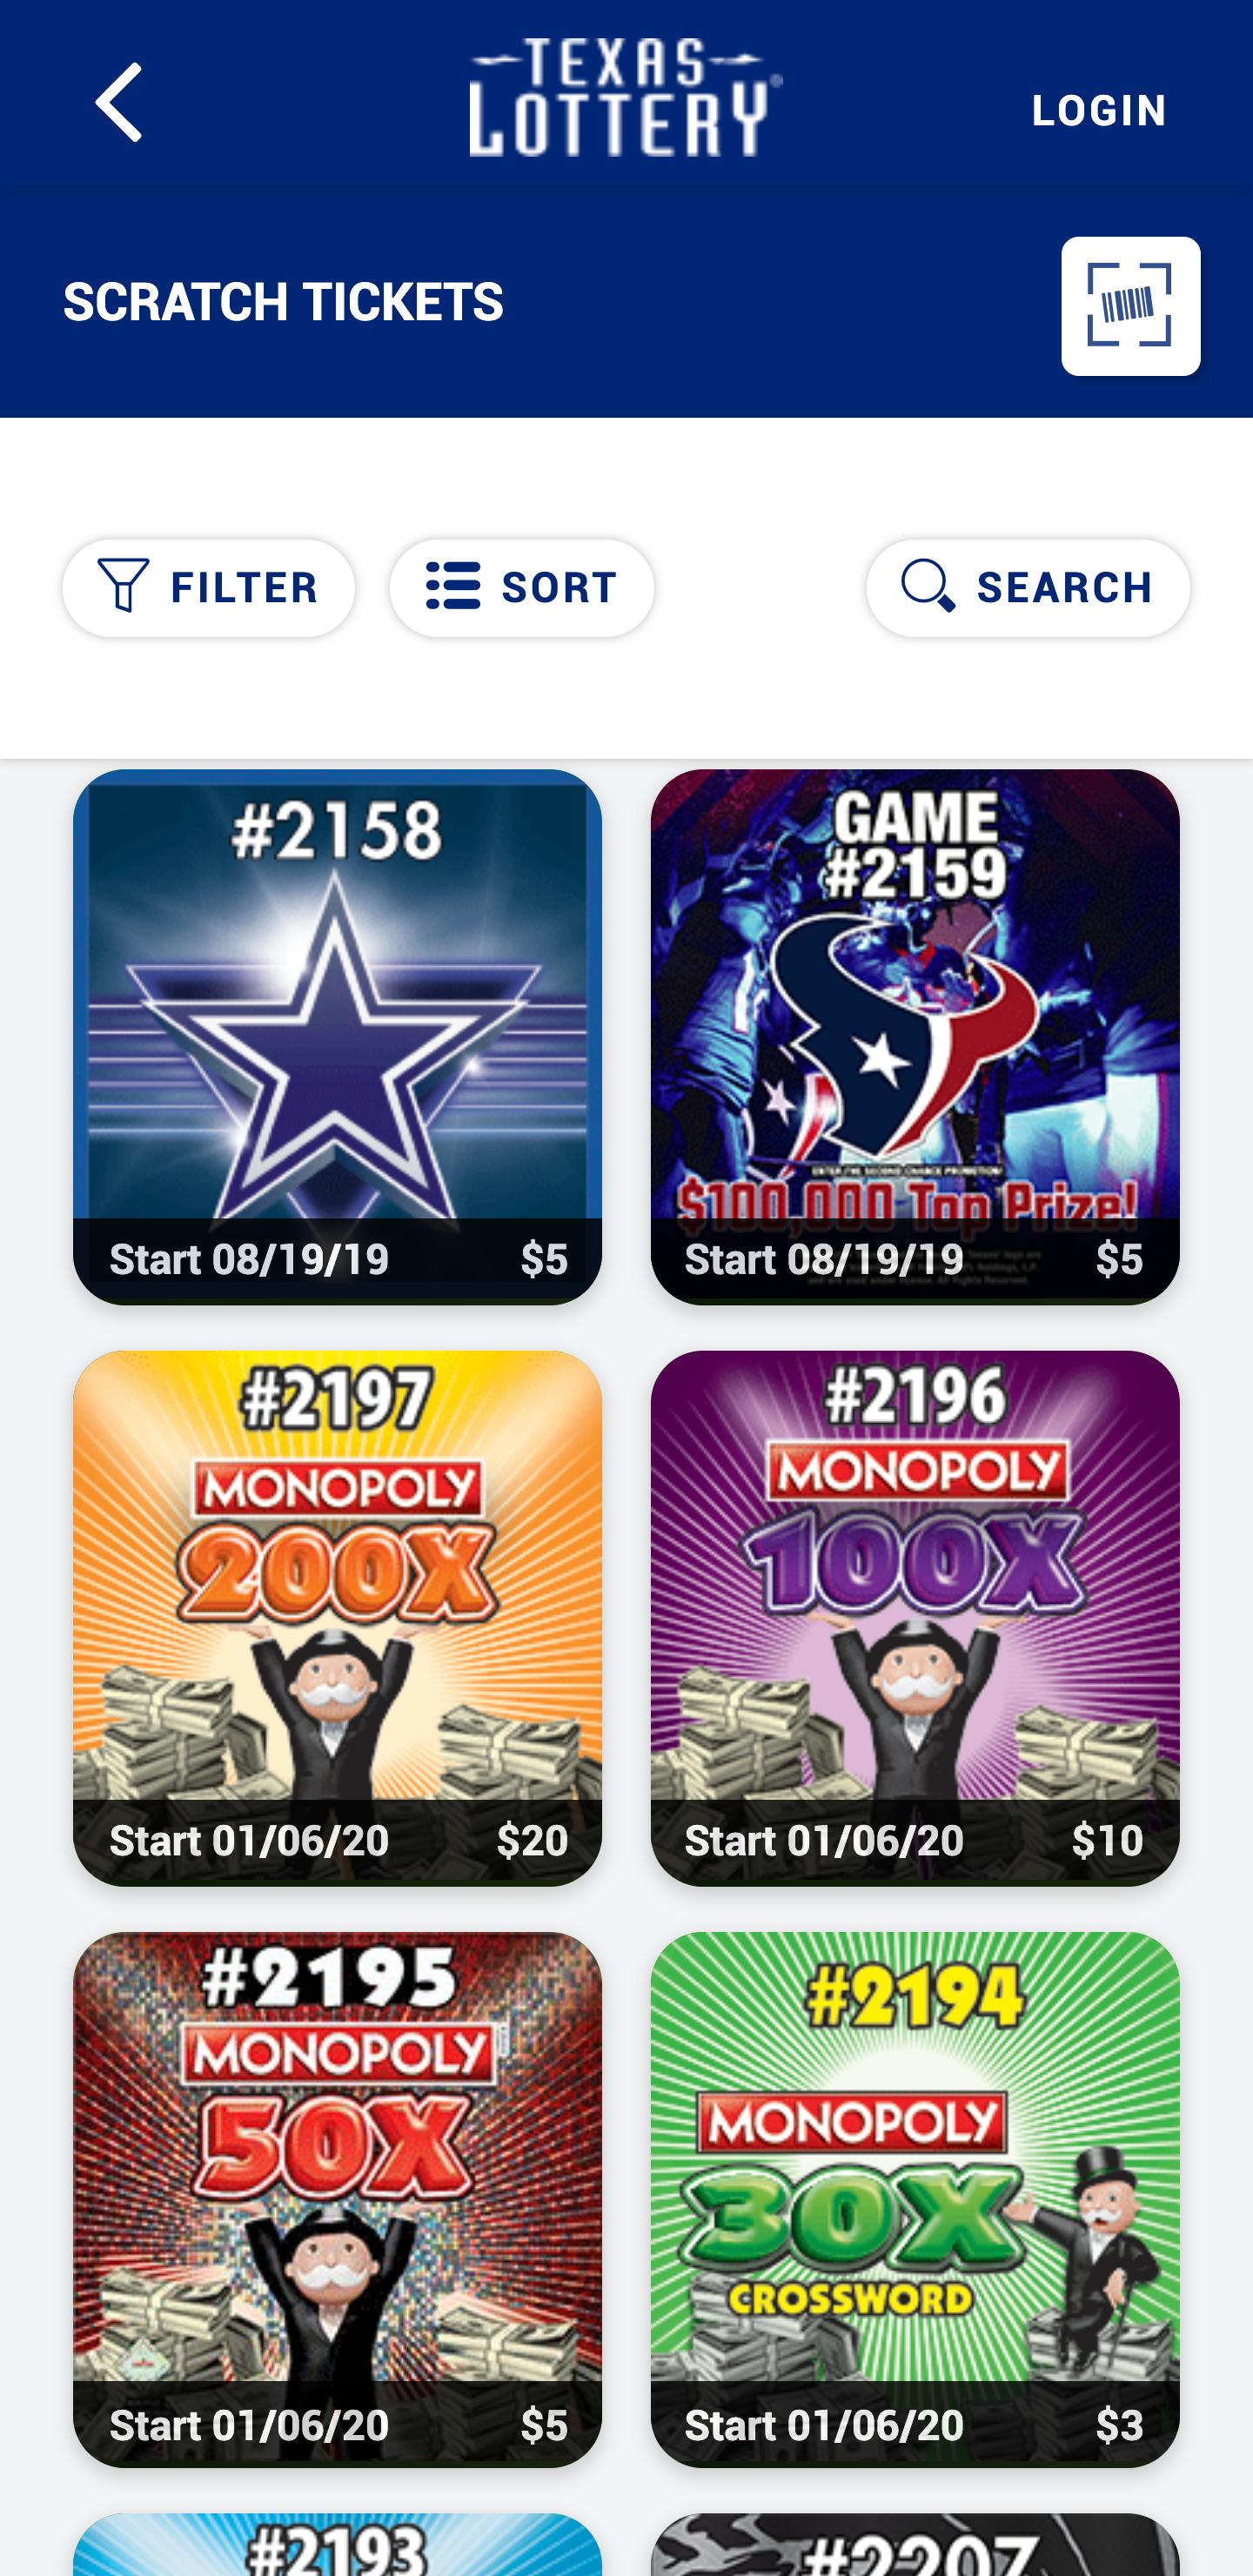The width and height of the screenshot is (1253, 2576).
Task: Tap the back arrow icon
Action: tap(118, 103)
